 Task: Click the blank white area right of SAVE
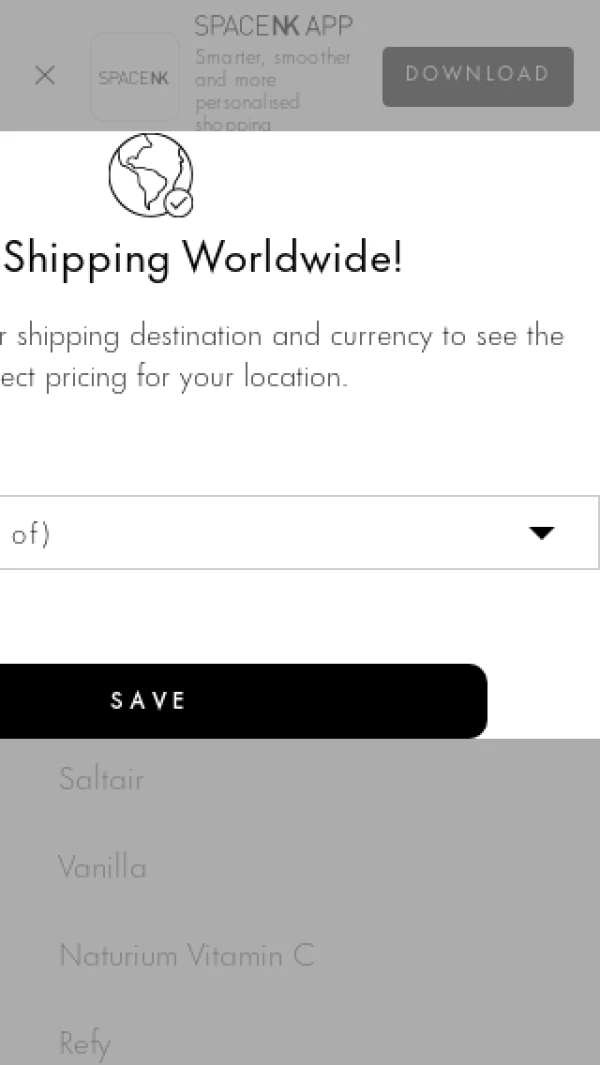point(545,700)
